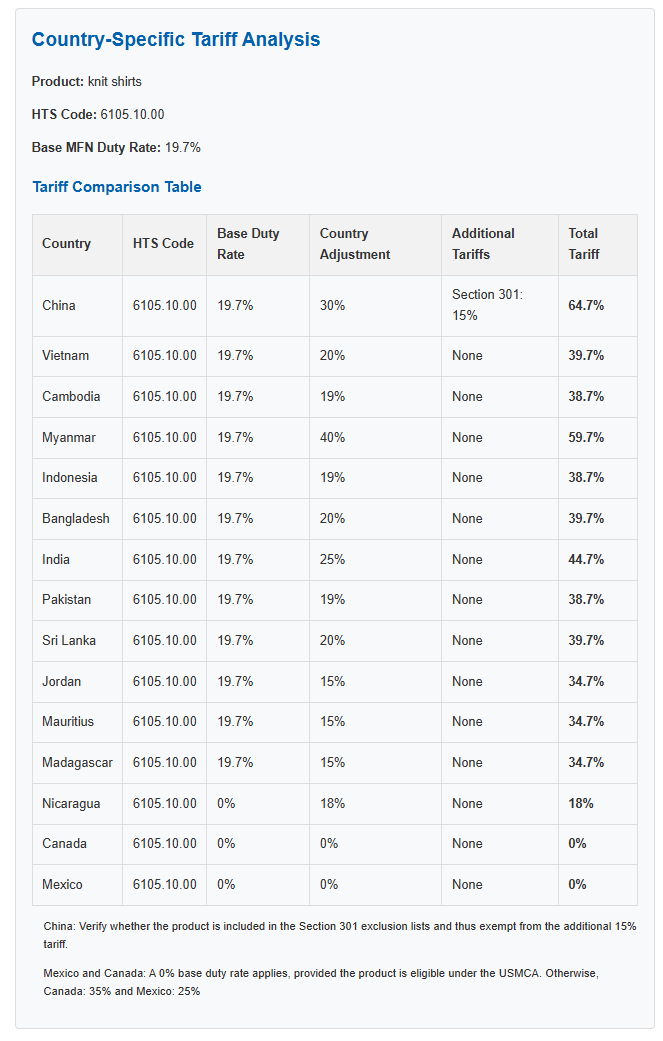Click the Total Tariff column header
Image resolution: width=663 pixels, height=1041 pixels.
(x=597, y=244)
